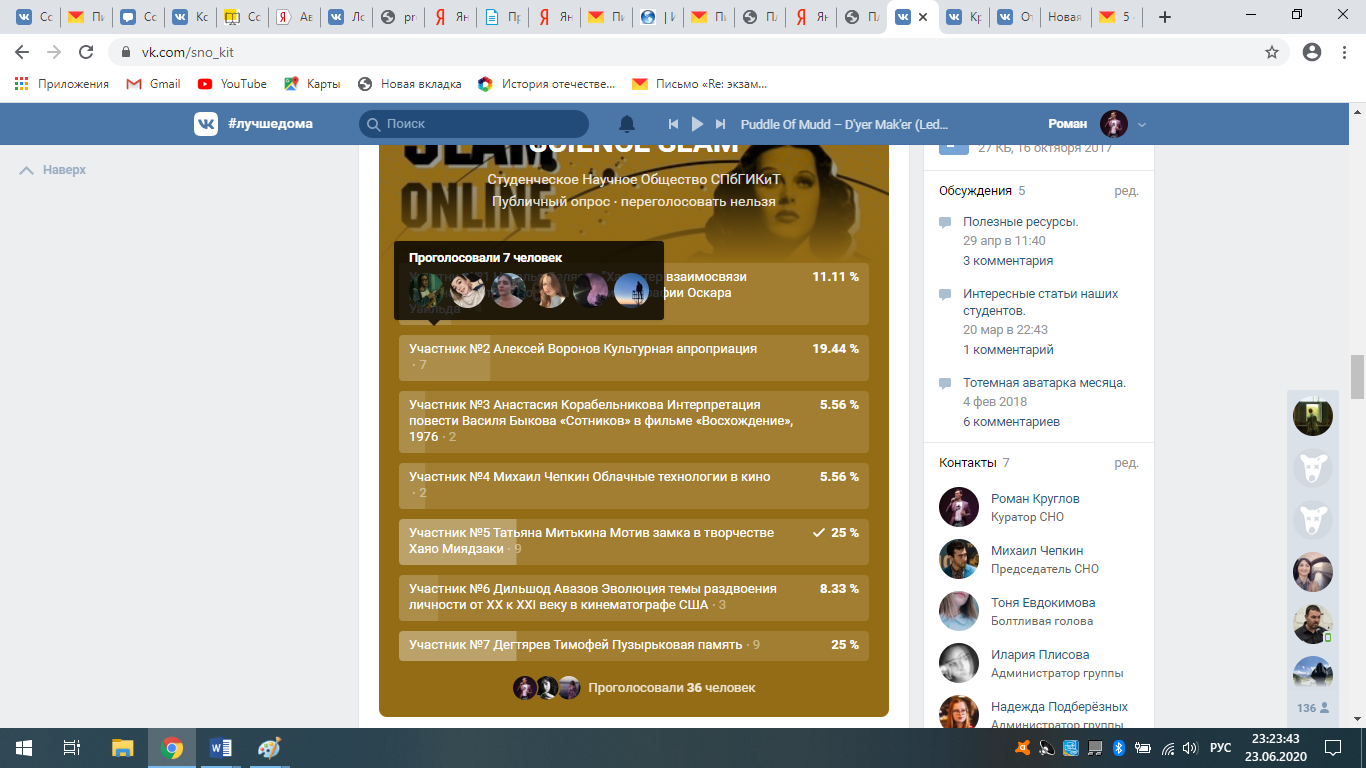Open the volume icon in system tray
This screenshot has height=768, width=1366.
coord(1190,748)
